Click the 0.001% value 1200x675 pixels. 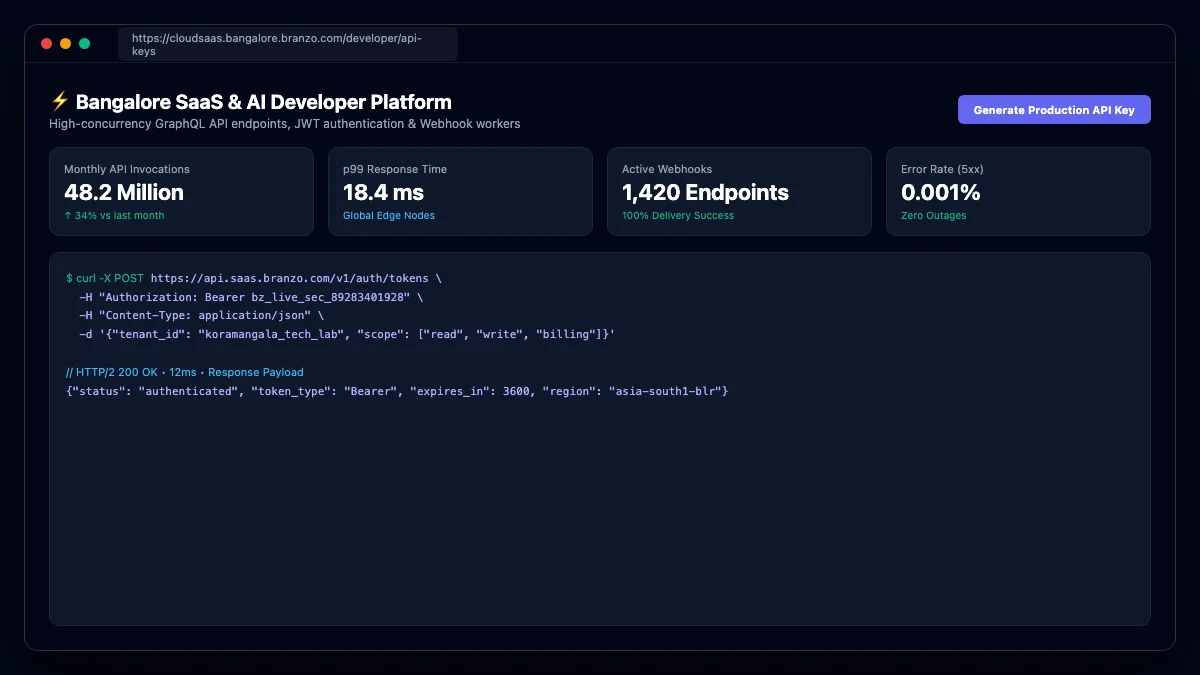coord(941,192)
